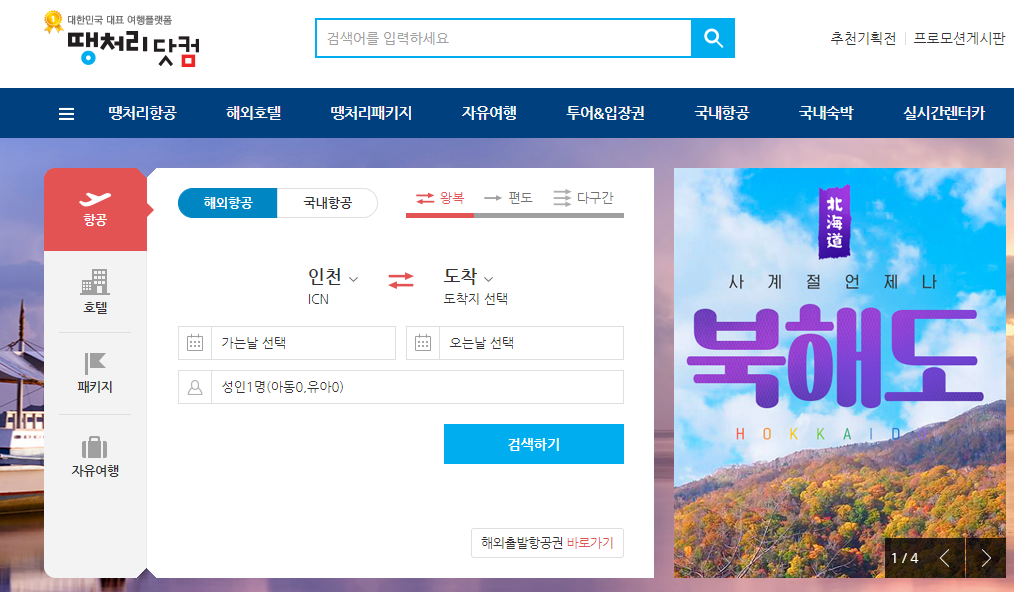The height and width of the screenshot is (592, 1014).
Task: Click the swap departure and arrival arrows
Action: pyautogui.click(x=399, y=281)
